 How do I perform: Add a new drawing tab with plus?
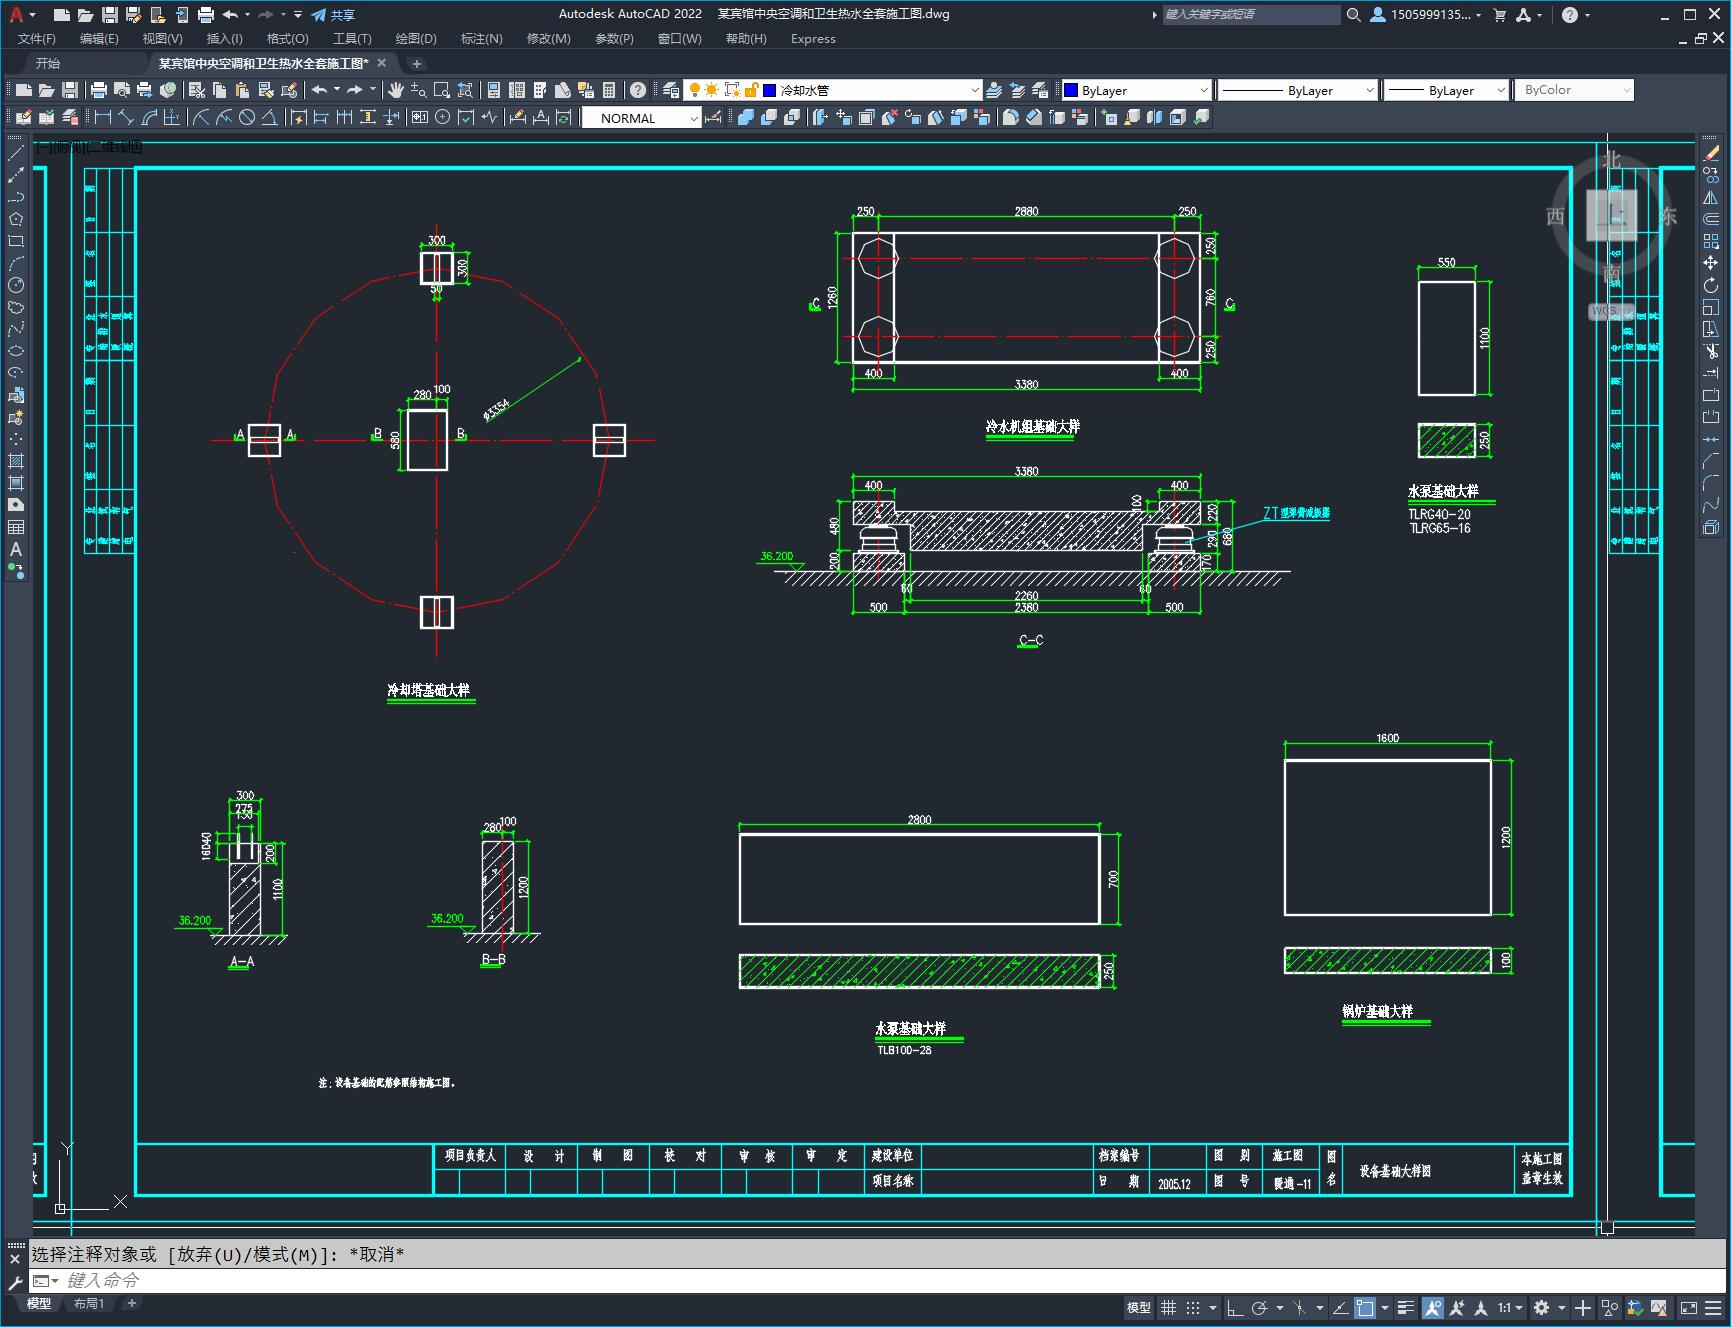coord(417,63)
